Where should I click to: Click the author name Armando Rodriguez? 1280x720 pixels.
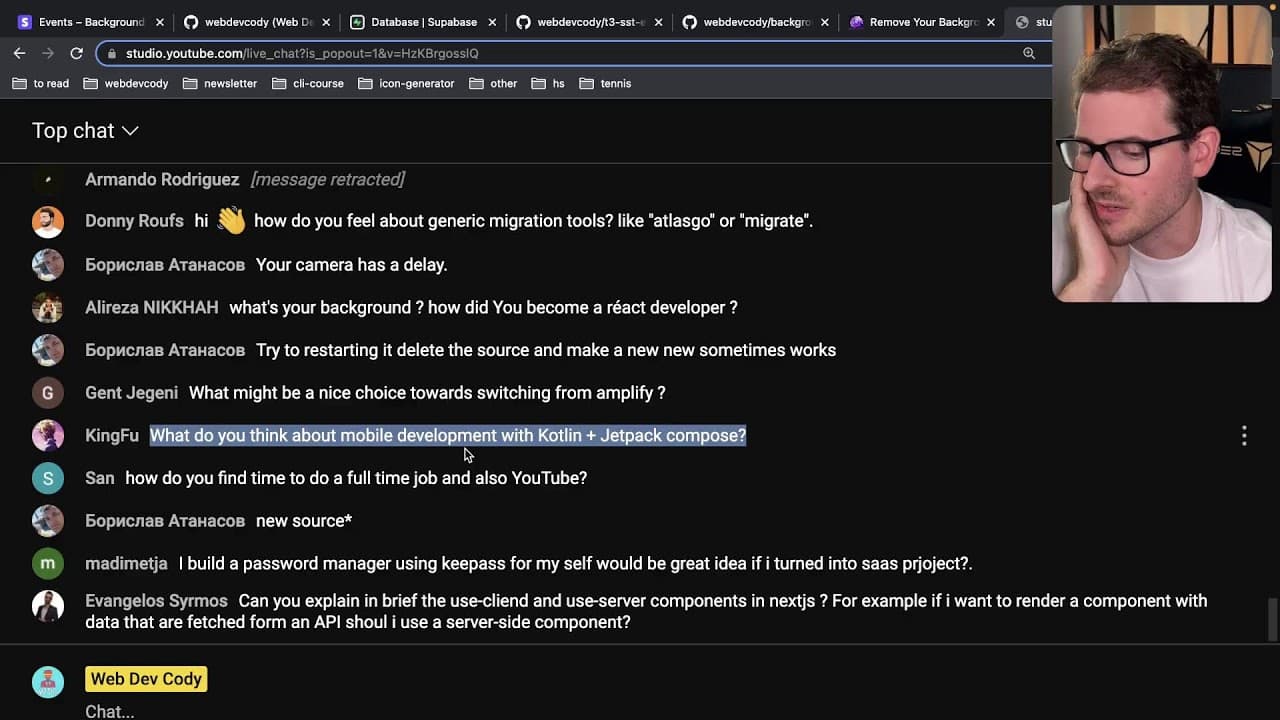coord(162,180)
